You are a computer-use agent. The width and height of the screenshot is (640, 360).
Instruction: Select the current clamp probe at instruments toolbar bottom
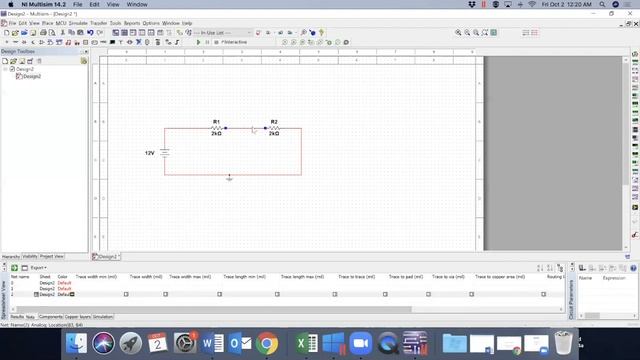pos(635,235)
